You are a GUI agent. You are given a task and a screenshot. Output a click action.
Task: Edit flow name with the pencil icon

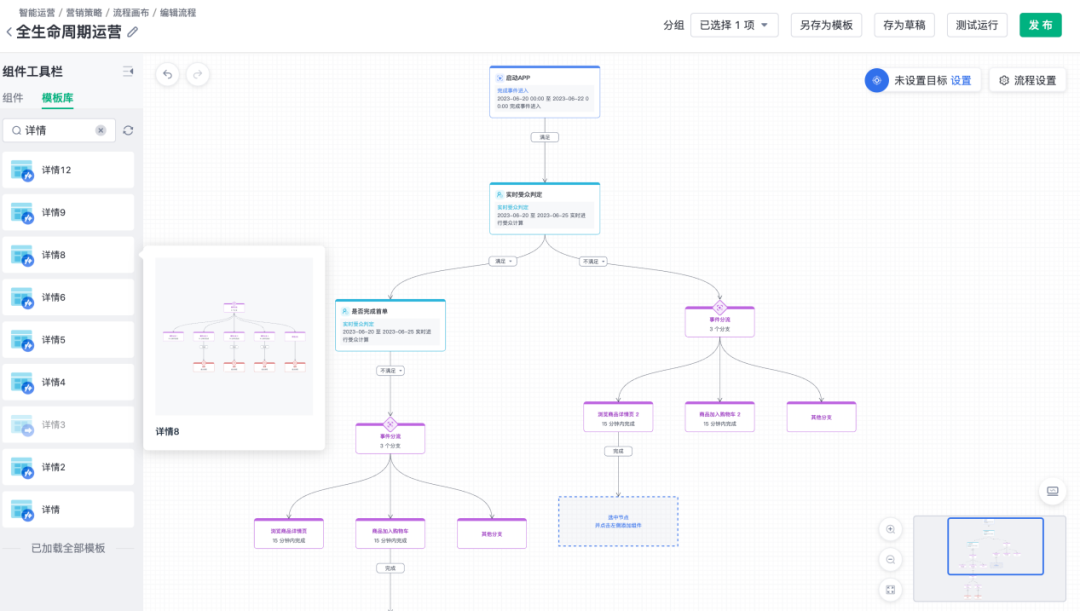[x=132, y=32]
